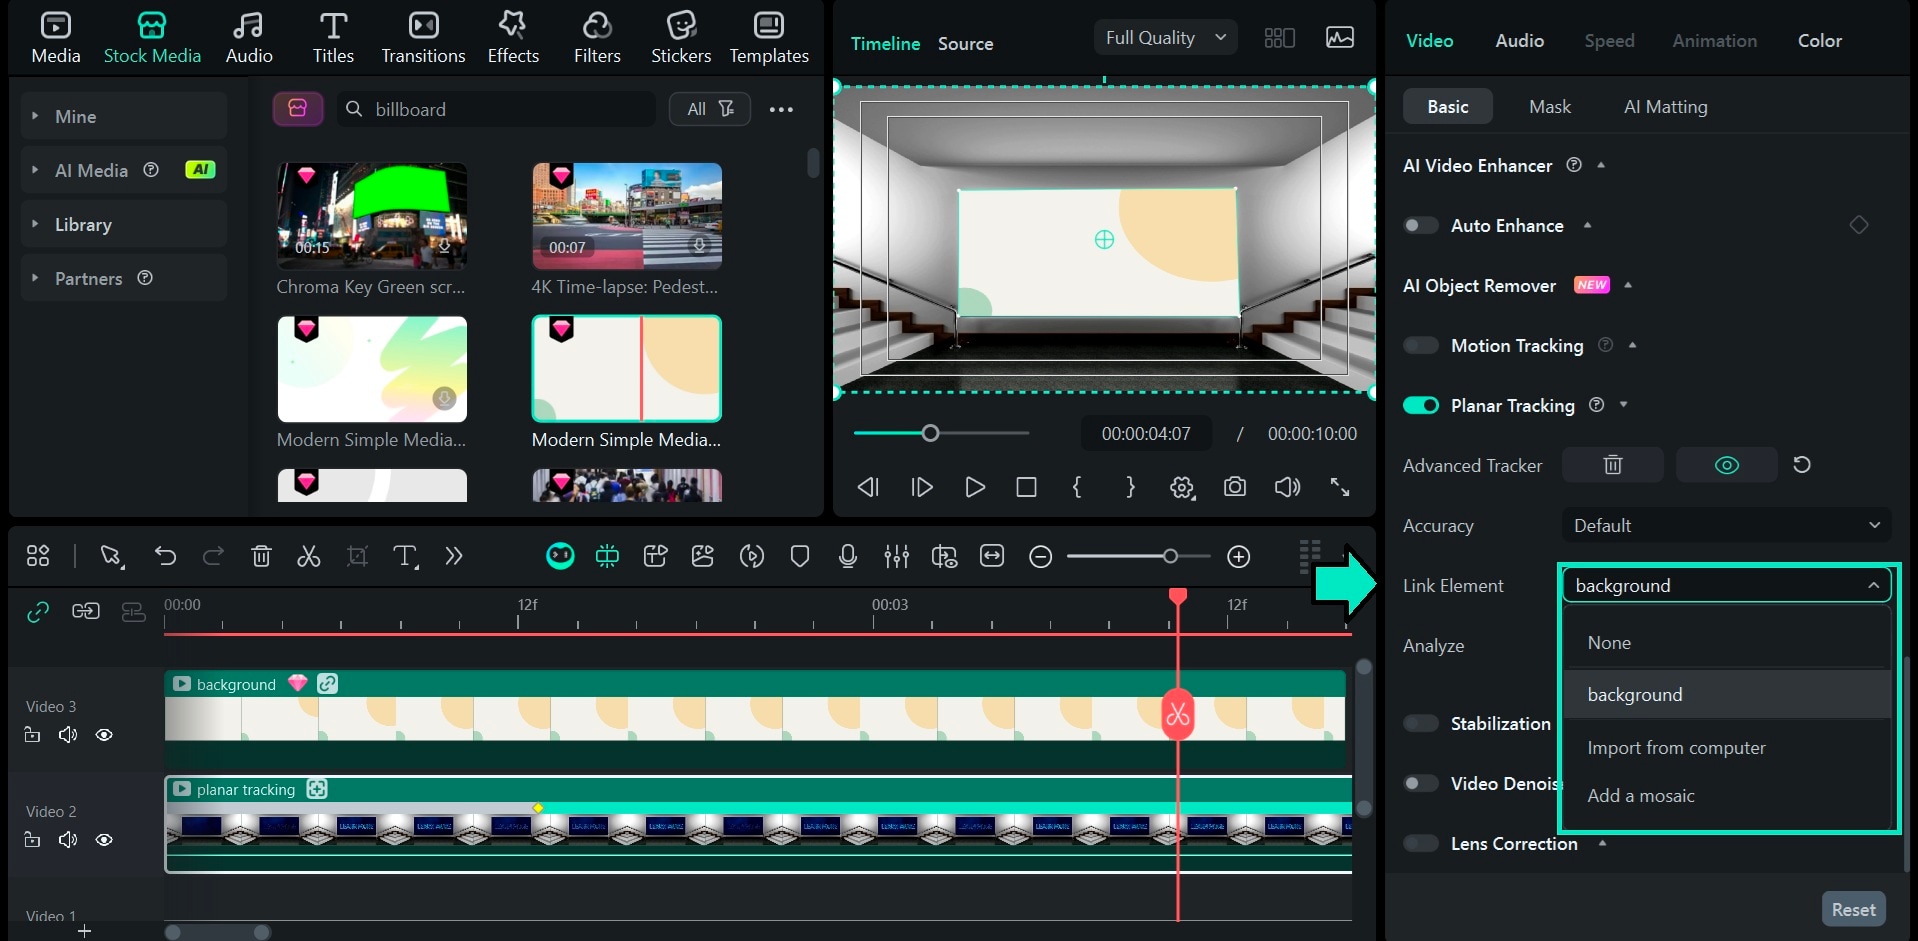Viewport: 1918px width, 941px height.
Task: Select None in Link Element list
Action: (1727, 643)
